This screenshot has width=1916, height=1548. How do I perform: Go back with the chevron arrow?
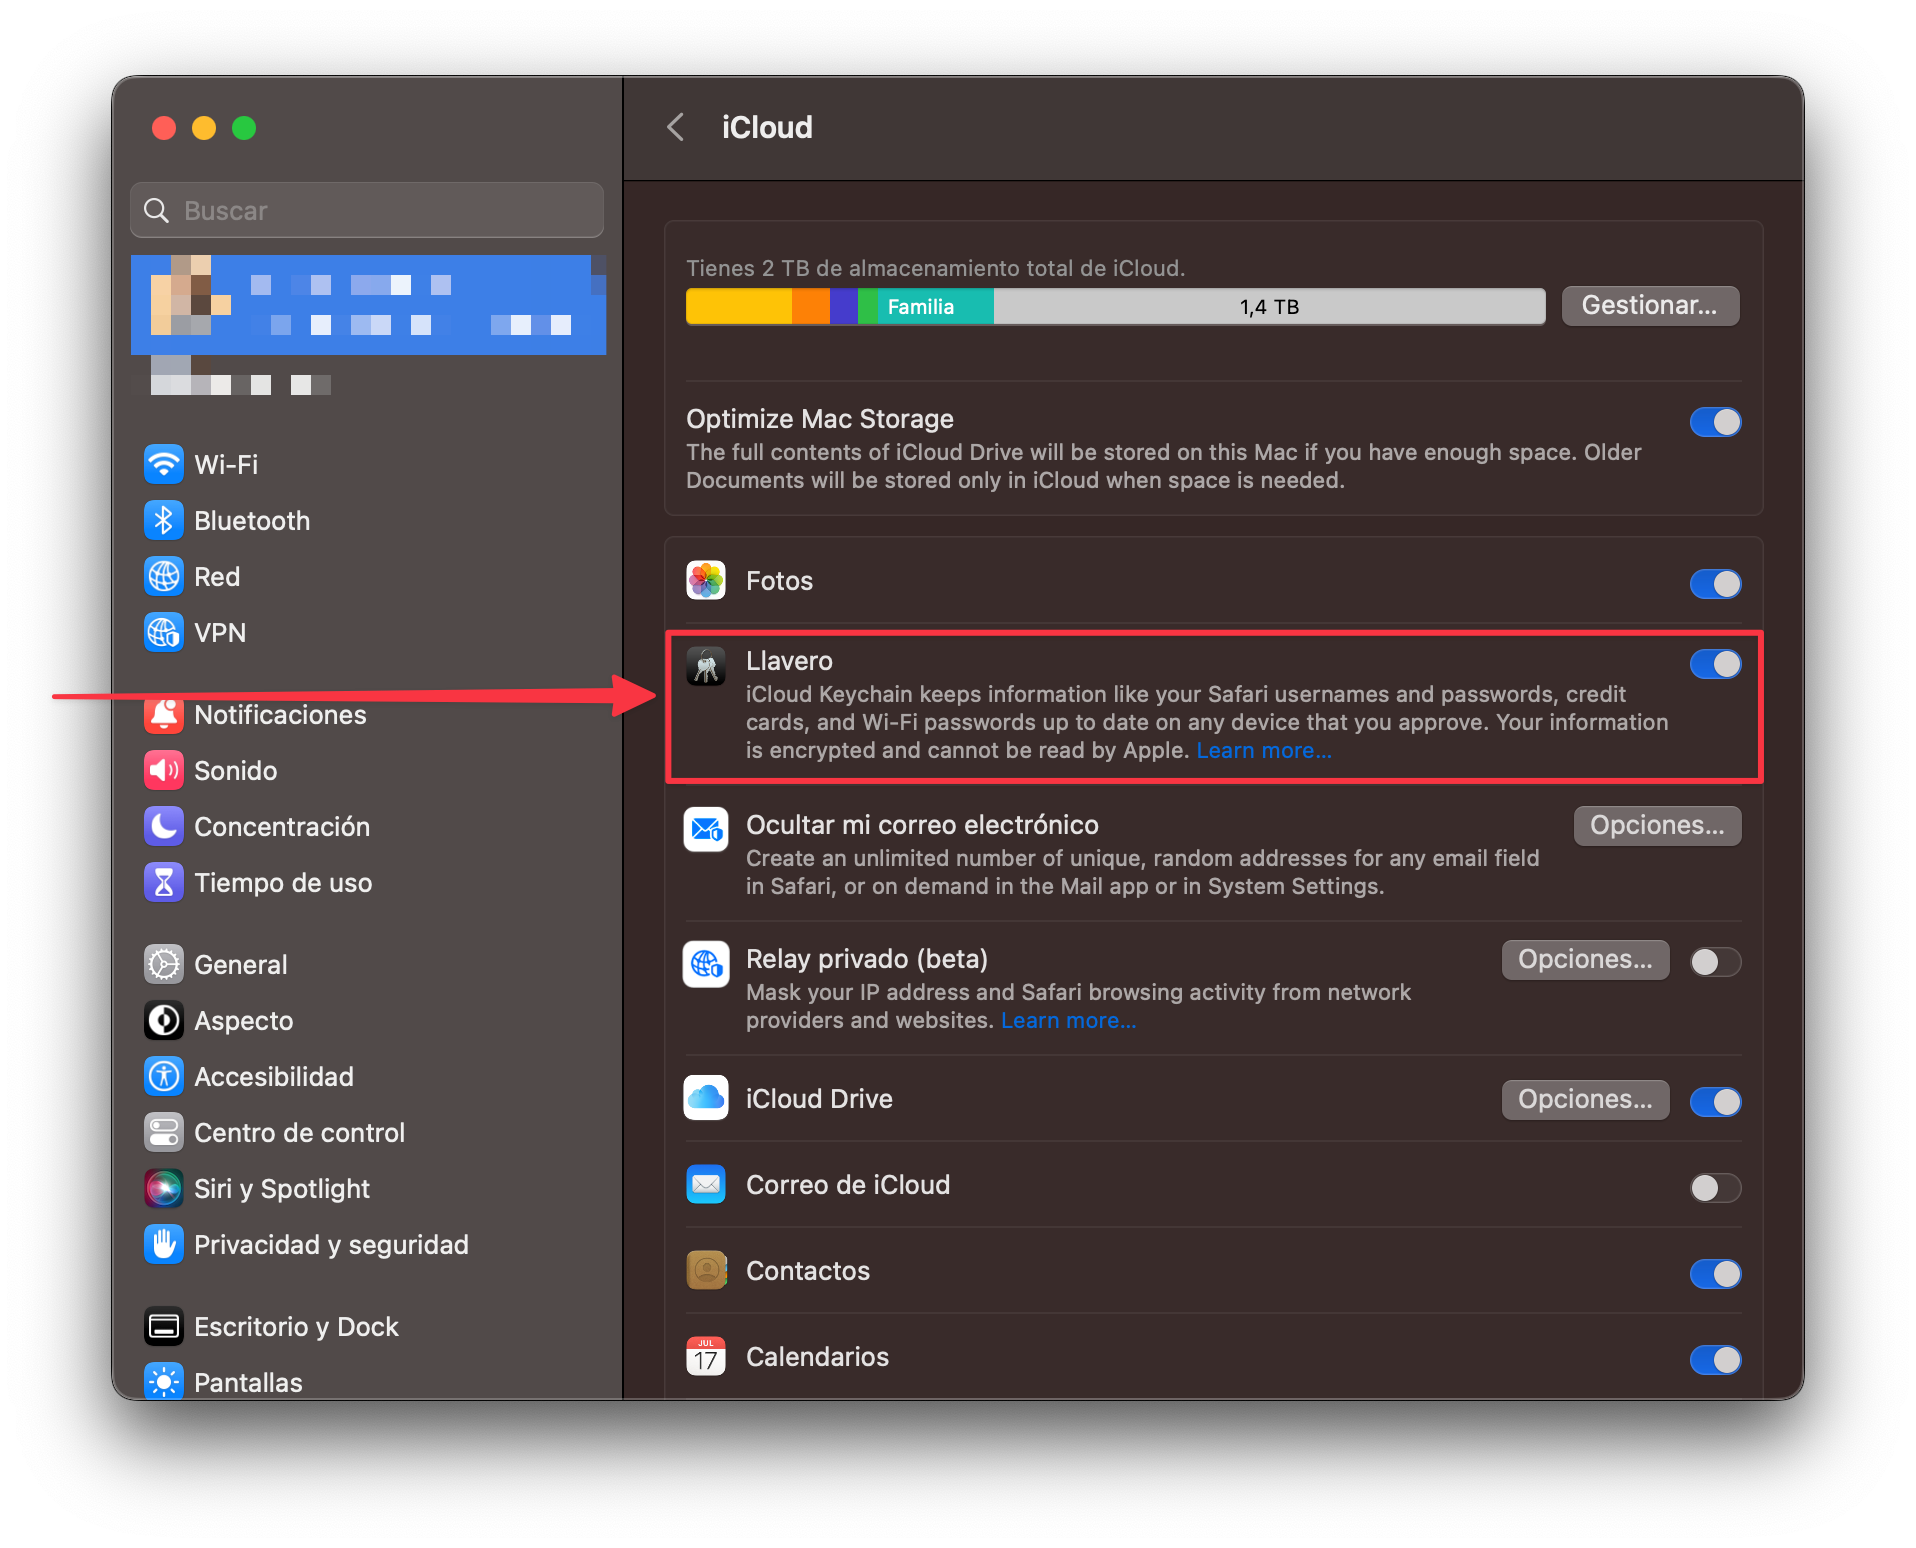click(676, 127)
